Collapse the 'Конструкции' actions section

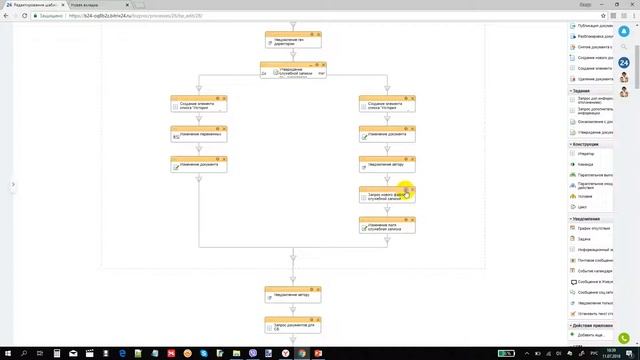584,144
